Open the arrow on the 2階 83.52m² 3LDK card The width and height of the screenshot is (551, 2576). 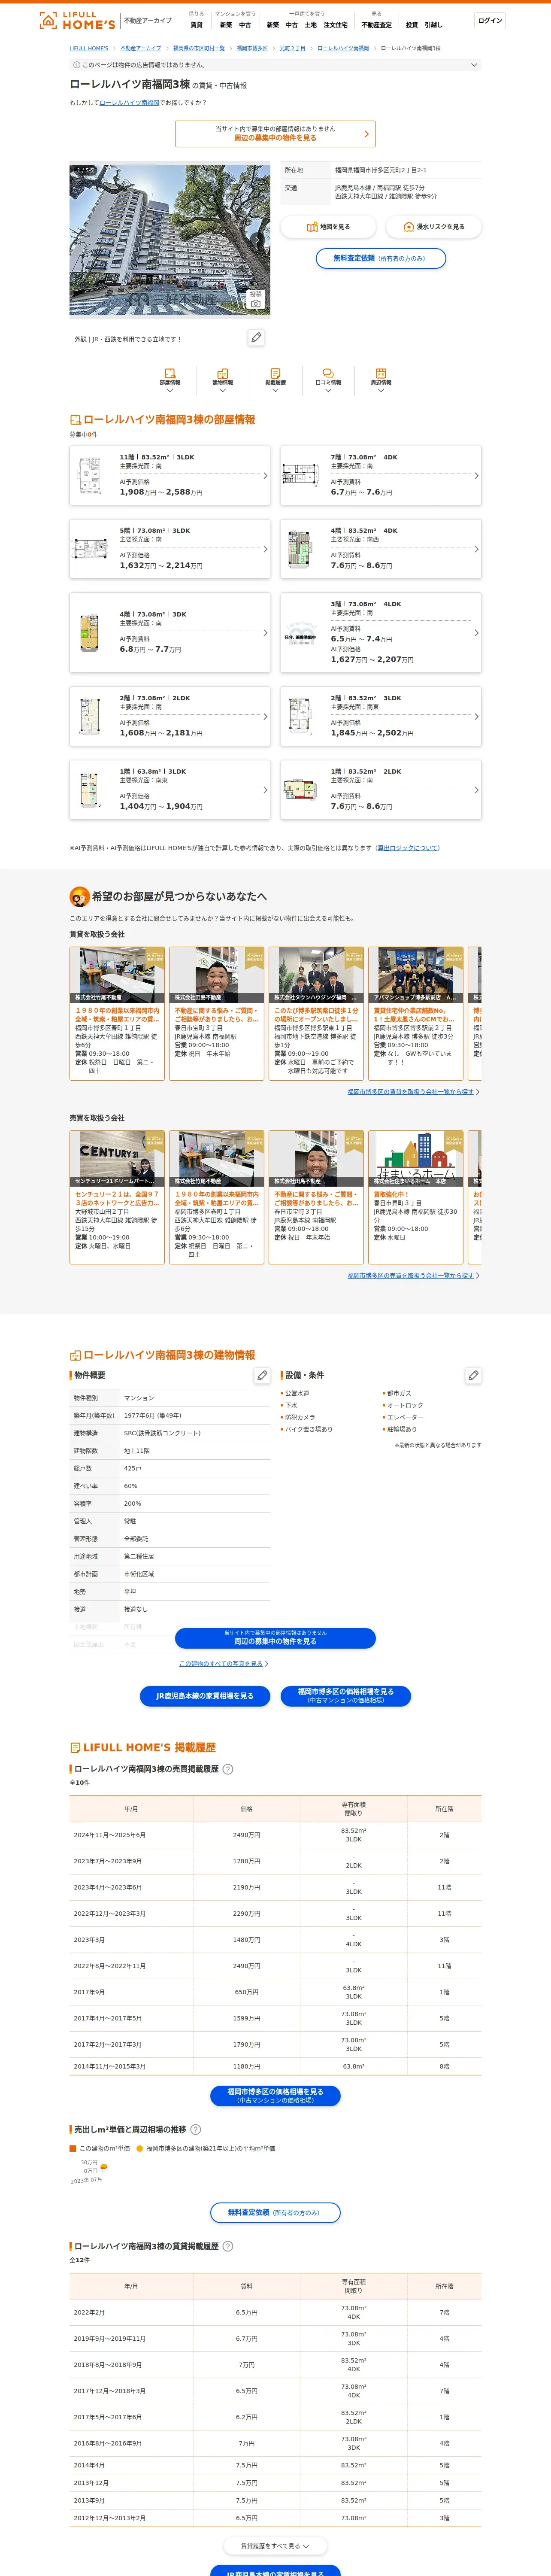point(476,717)
